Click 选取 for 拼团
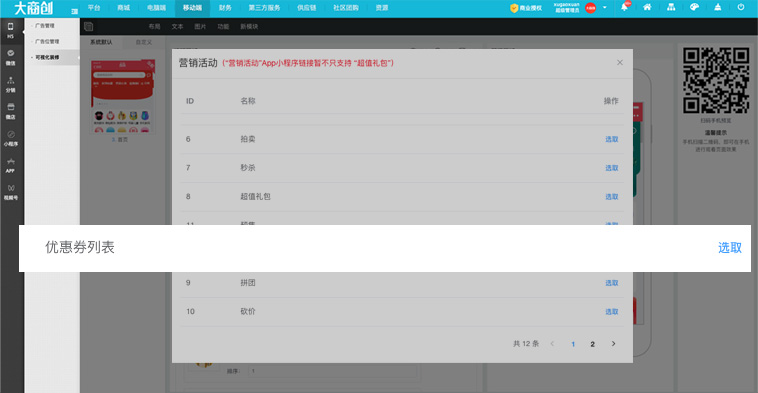758x393 pixels. (612, 283)
